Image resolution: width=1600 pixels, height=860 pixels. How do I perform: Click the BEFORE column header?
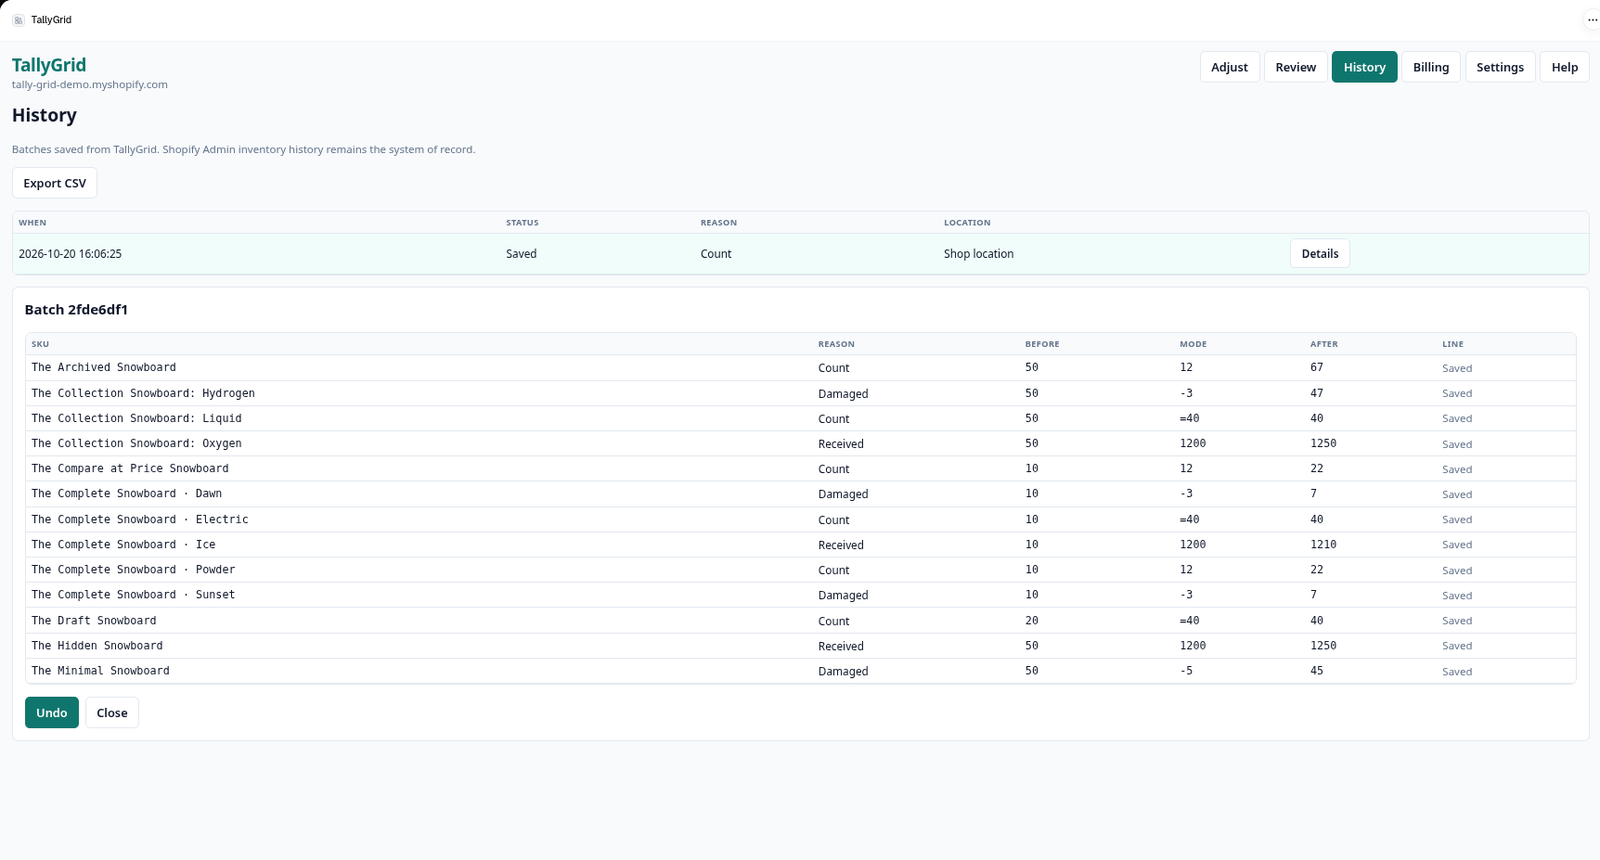pos(1042,344)
